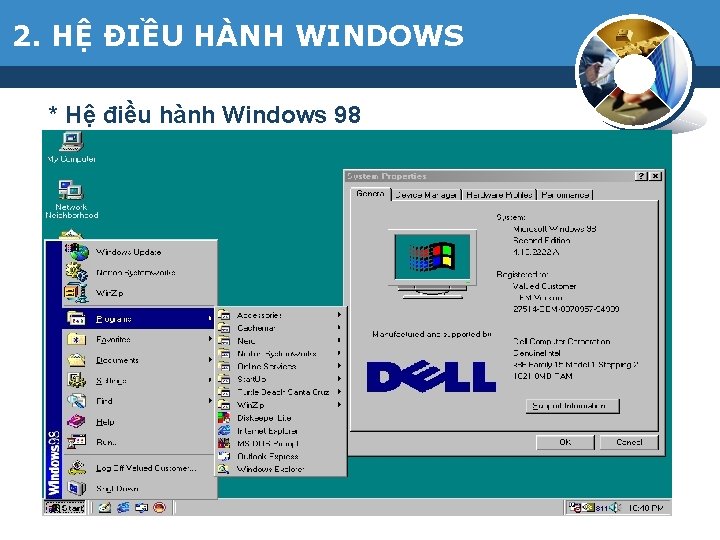The image size is (720, 540).
Task: Click the "Valued Customer" registered name text
Action: click(545, 286)
